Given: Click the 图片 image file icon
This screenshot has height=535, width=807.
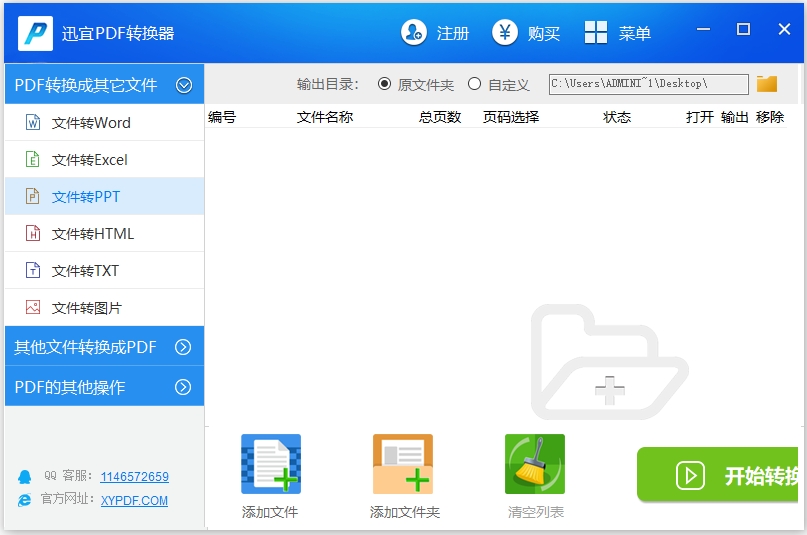Looking at the screenshot, I should coord(33,308).
